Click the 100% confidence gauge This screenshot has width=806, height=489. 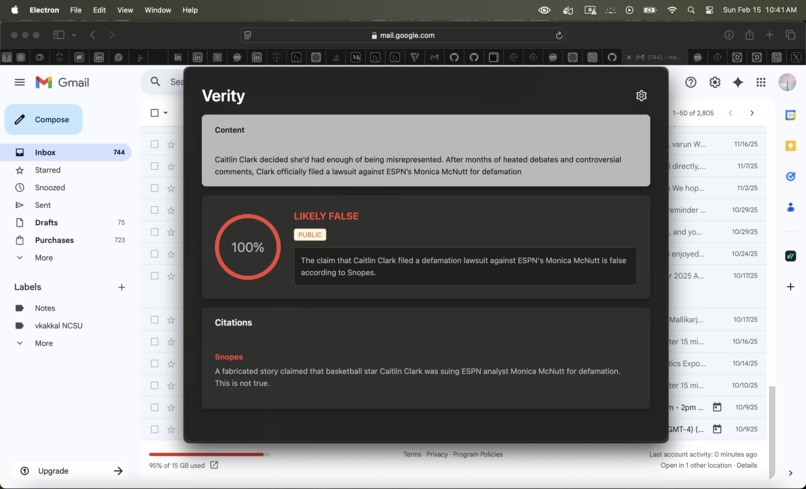(248, 247)
